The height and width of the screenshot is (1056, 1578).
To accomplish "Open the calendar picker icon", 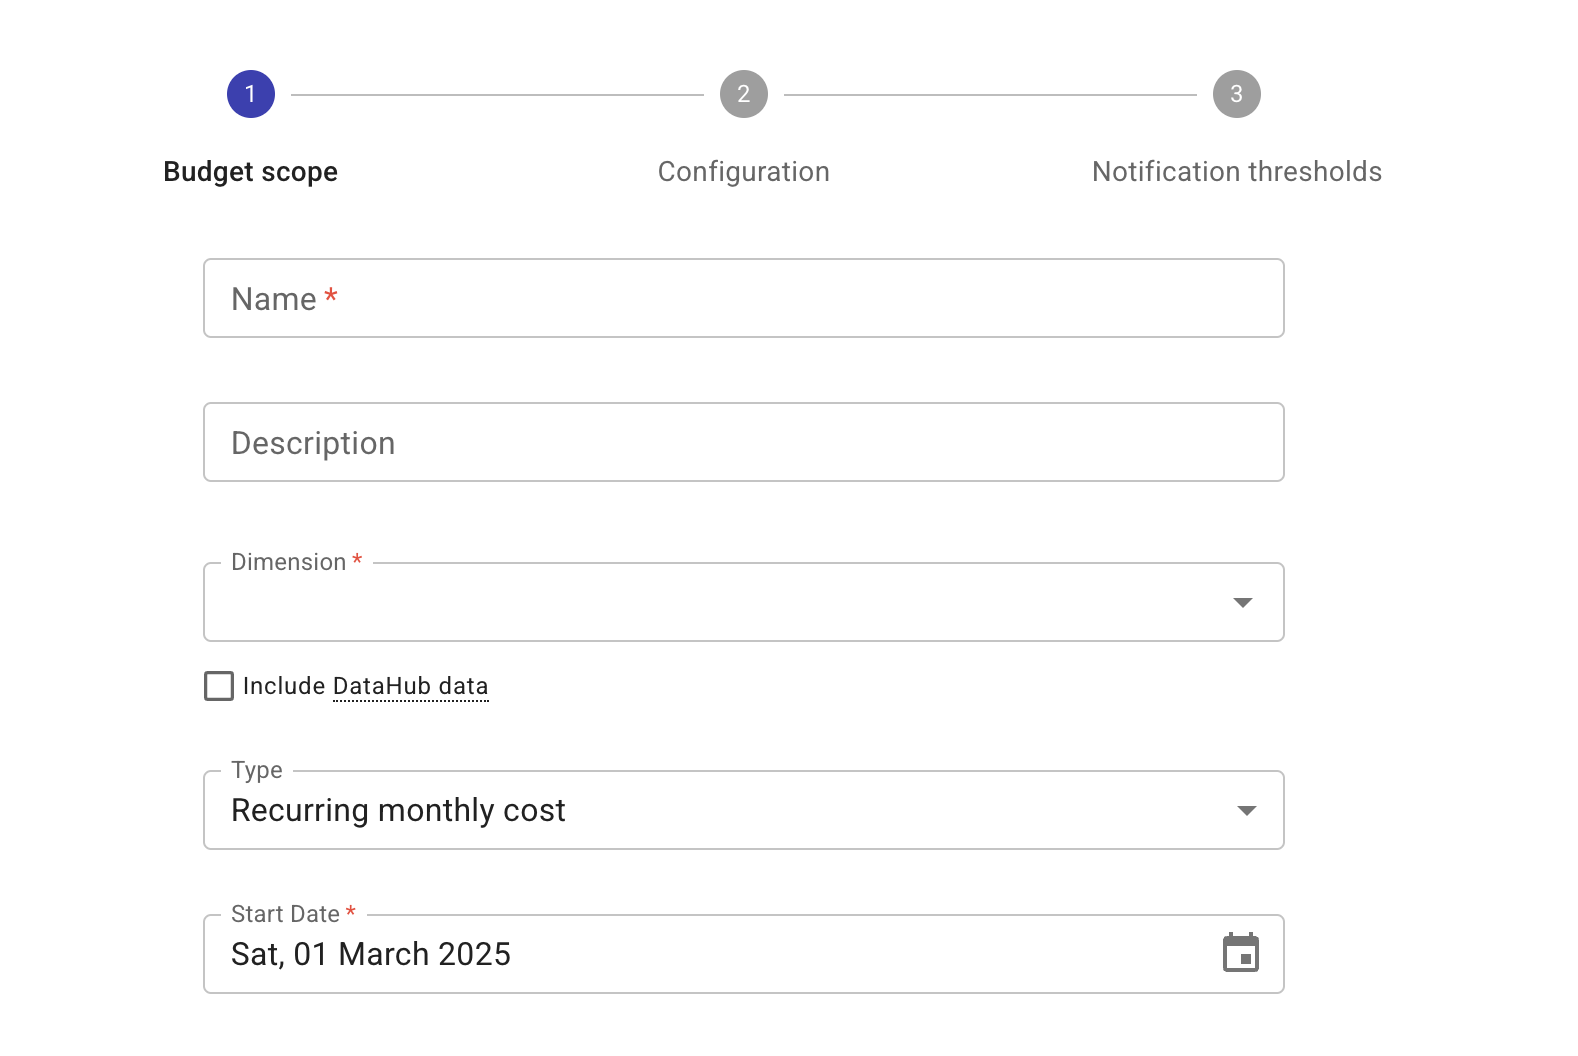I will pyautogui.click(x=1240, y=953).
